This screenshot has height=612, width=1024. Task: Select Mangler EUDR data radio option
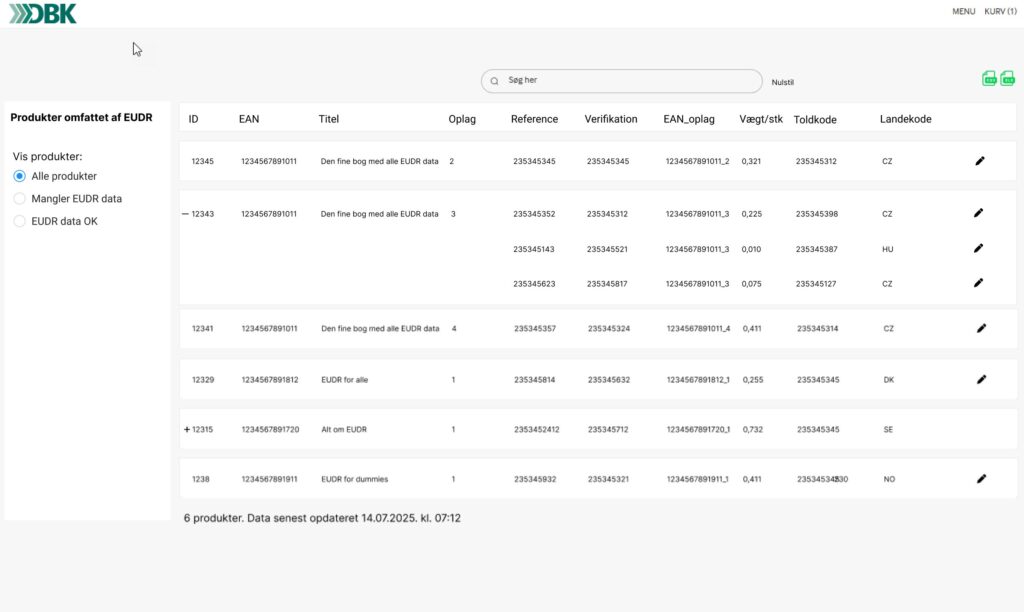coord(19,199)
